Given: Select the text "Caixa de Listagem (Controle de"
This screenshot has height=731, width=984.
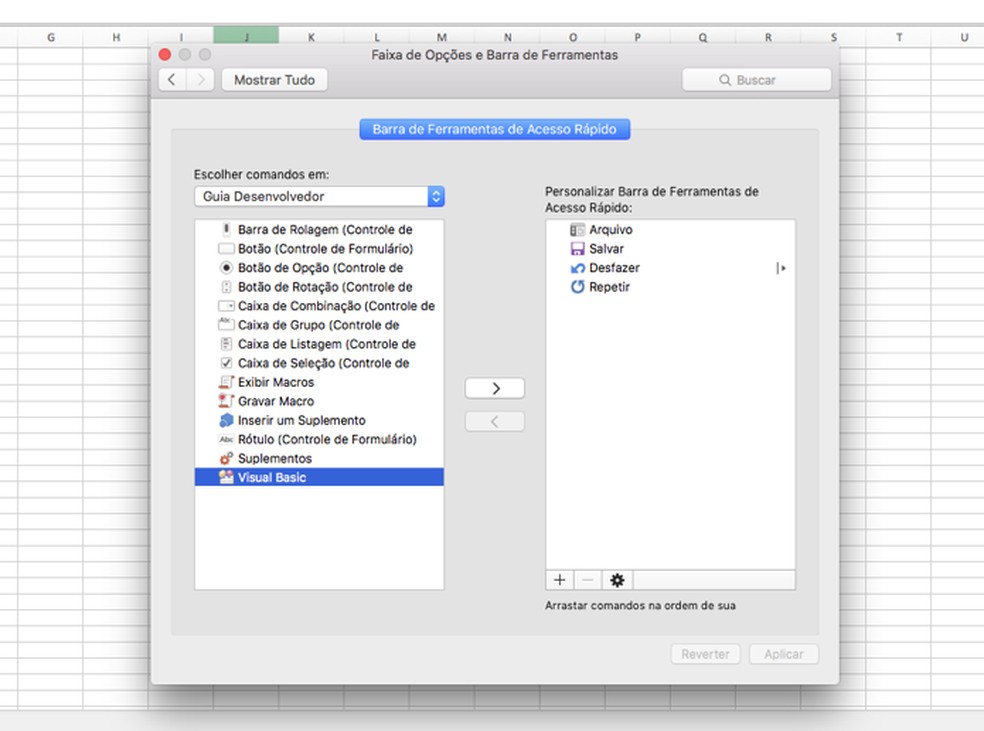Looking at the screenshot, I should tap(326, 344).
